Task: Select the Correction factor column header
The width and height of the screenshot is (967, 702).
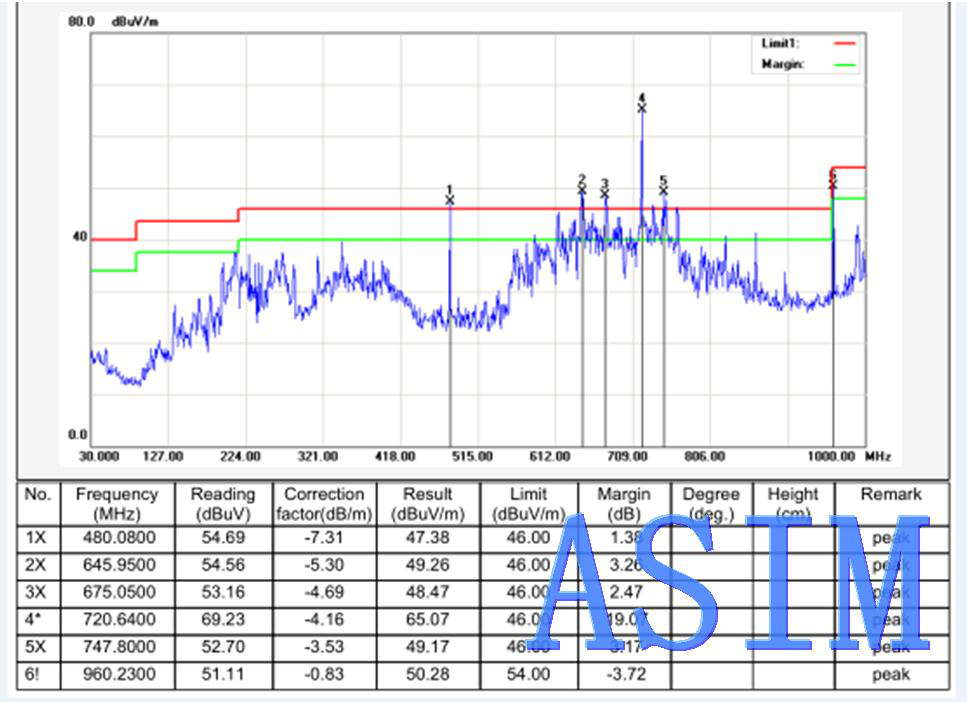Action: (x=324, y=503)
